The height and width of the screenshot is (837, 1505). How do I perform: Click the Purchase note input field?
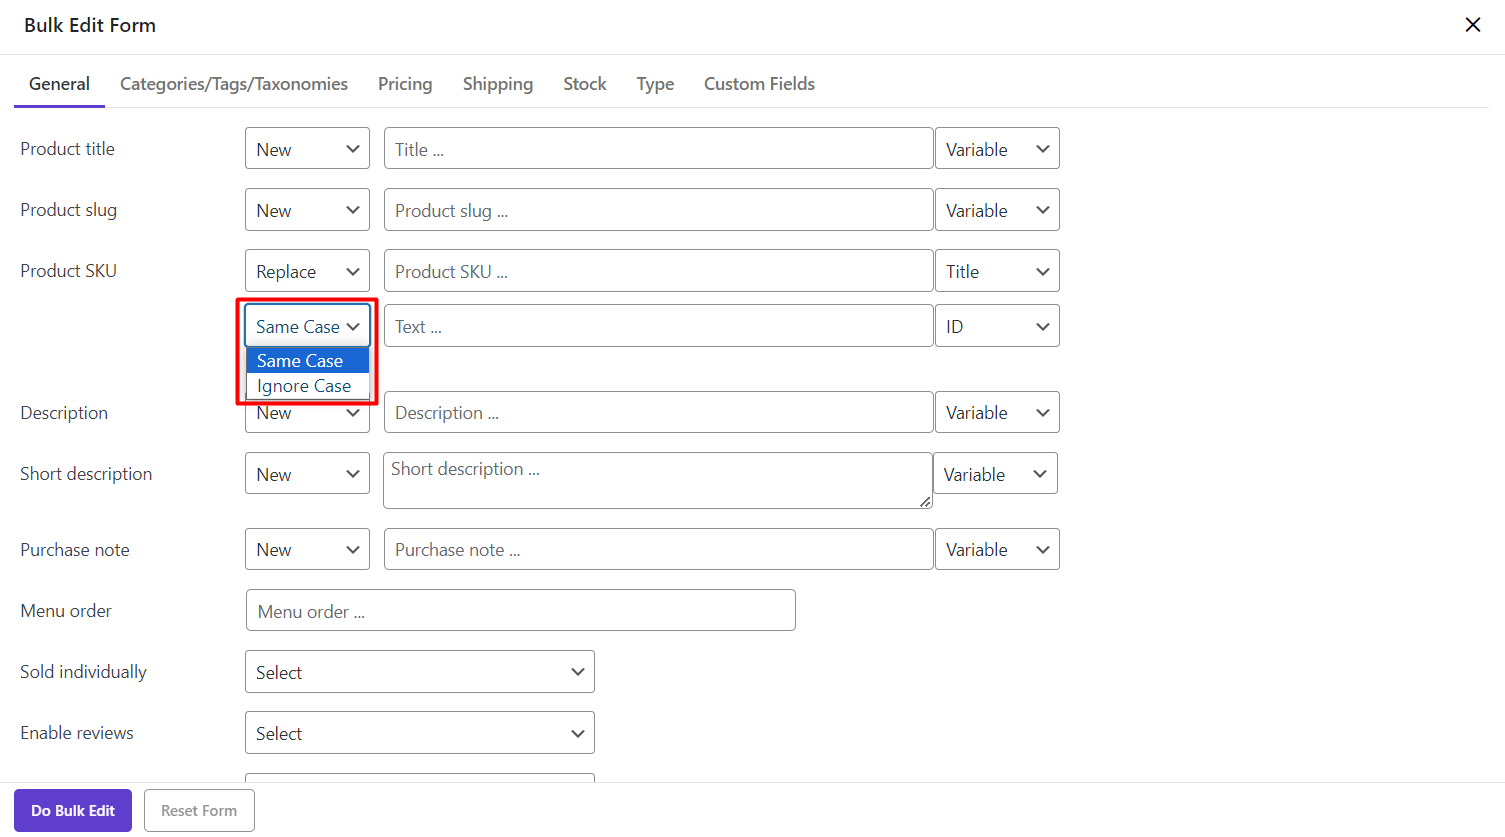click(658, 549)
